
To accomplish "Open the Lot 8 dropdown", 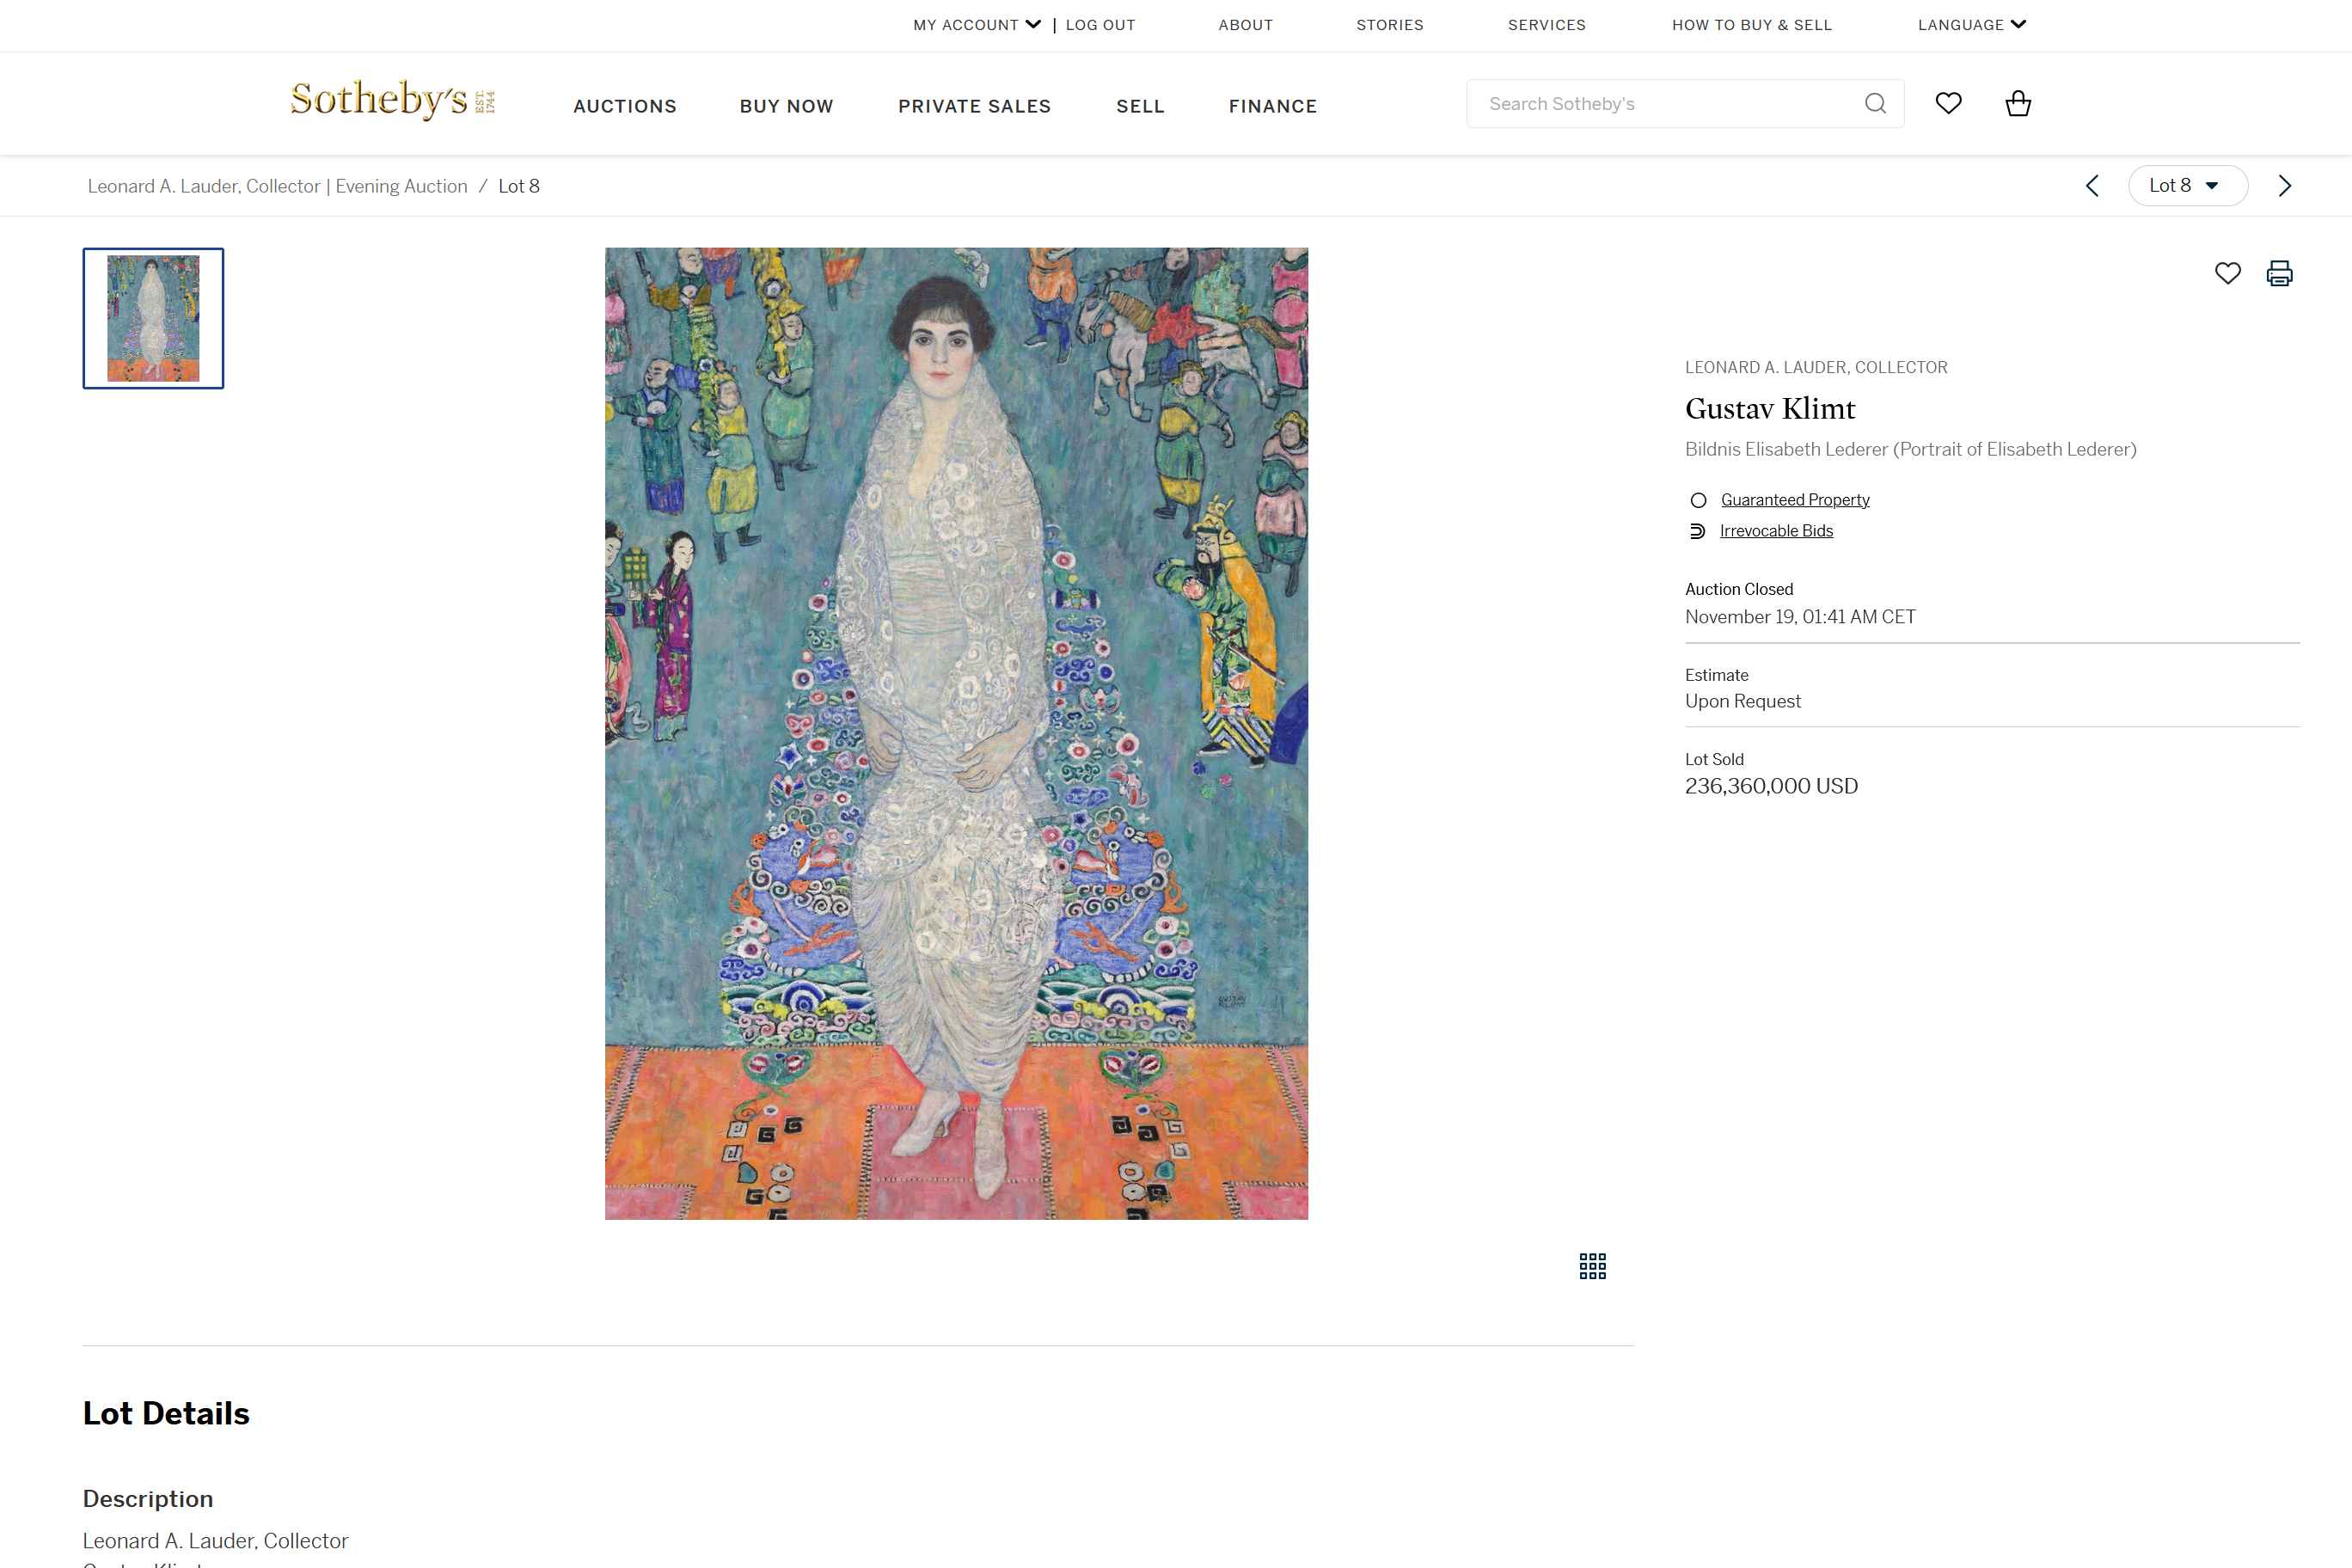I will coord(2187,186).
